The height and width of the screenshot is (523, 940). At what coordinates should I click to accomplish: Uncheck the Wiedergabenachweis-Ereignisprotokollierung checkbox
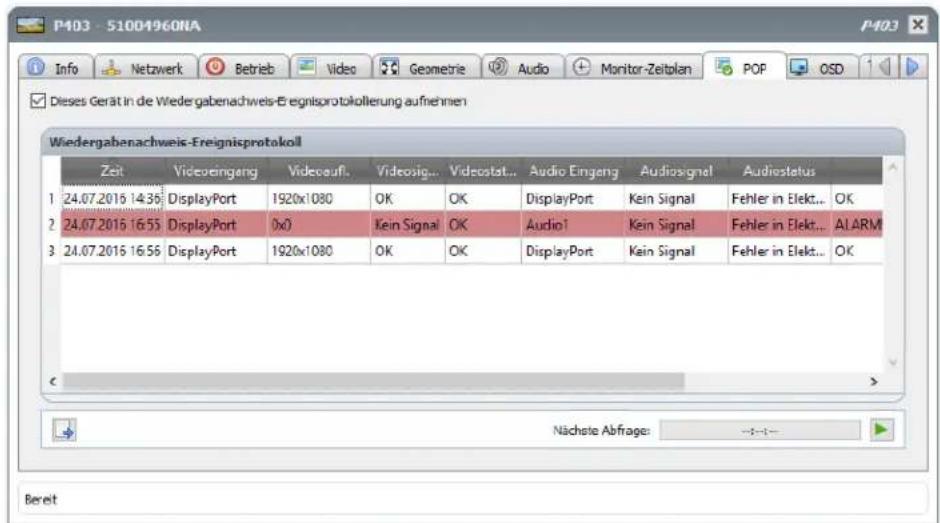tap(38, 101)
